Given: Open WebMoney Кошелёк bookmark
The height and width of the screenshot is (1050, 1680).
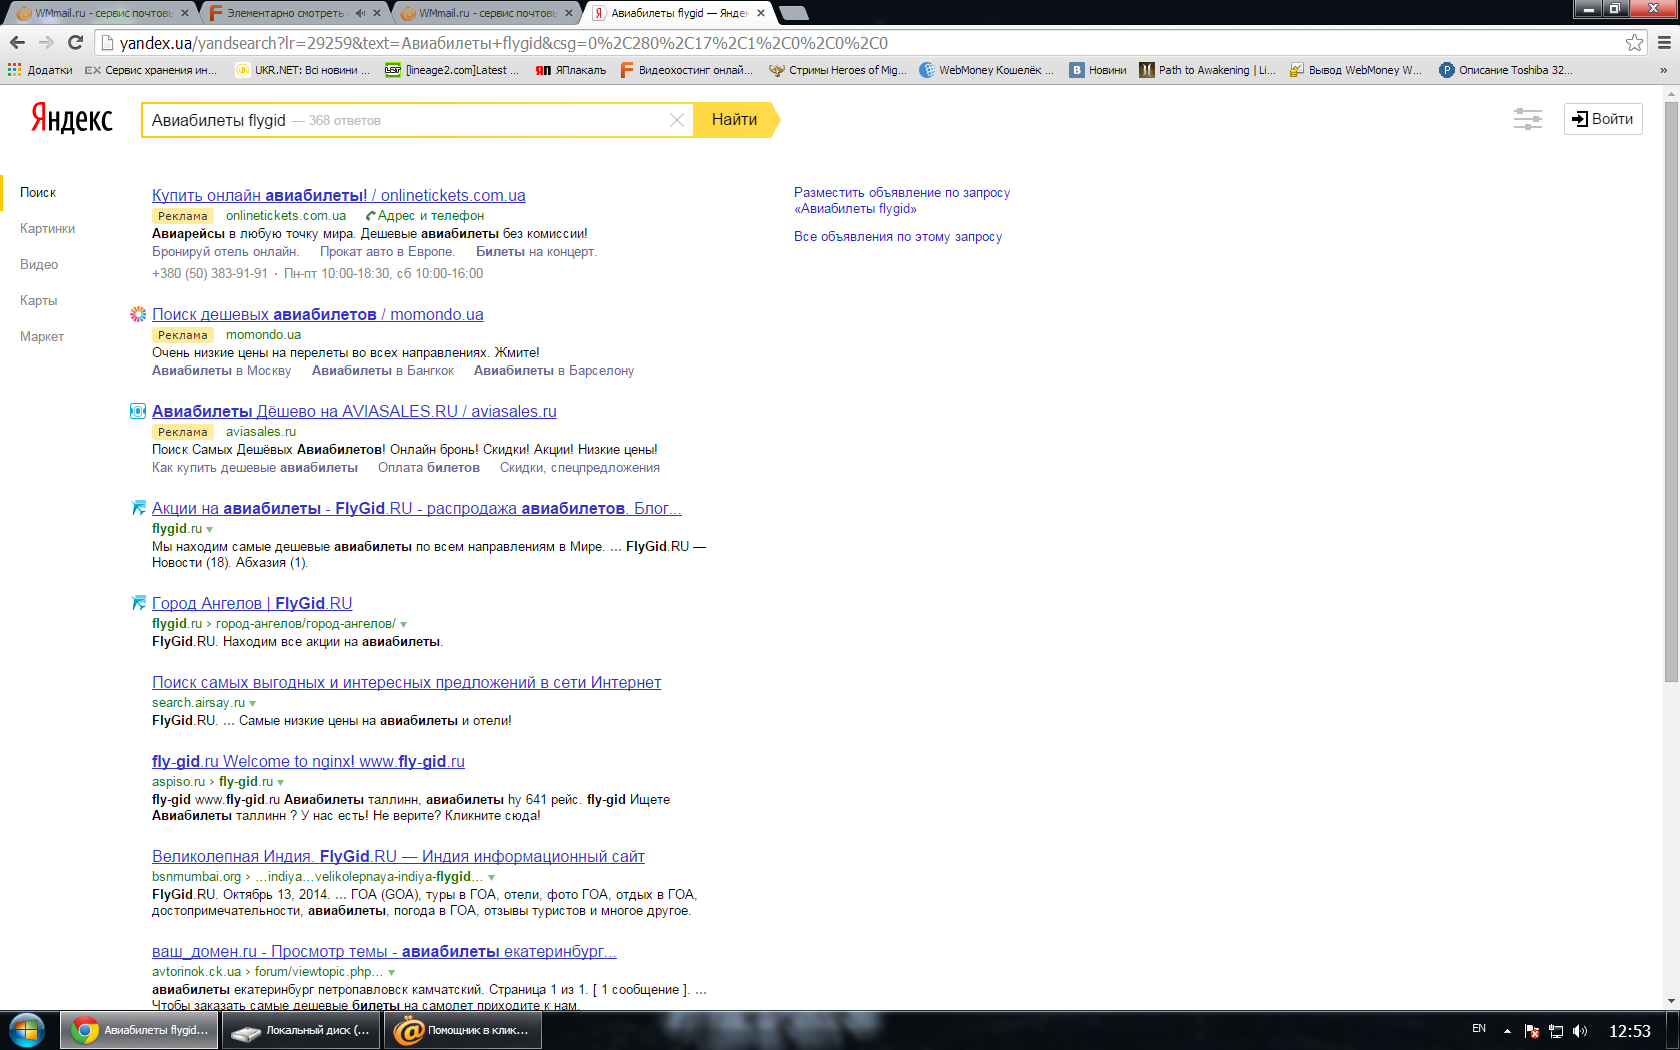Looking at the screenshot, I should point(987,70).
